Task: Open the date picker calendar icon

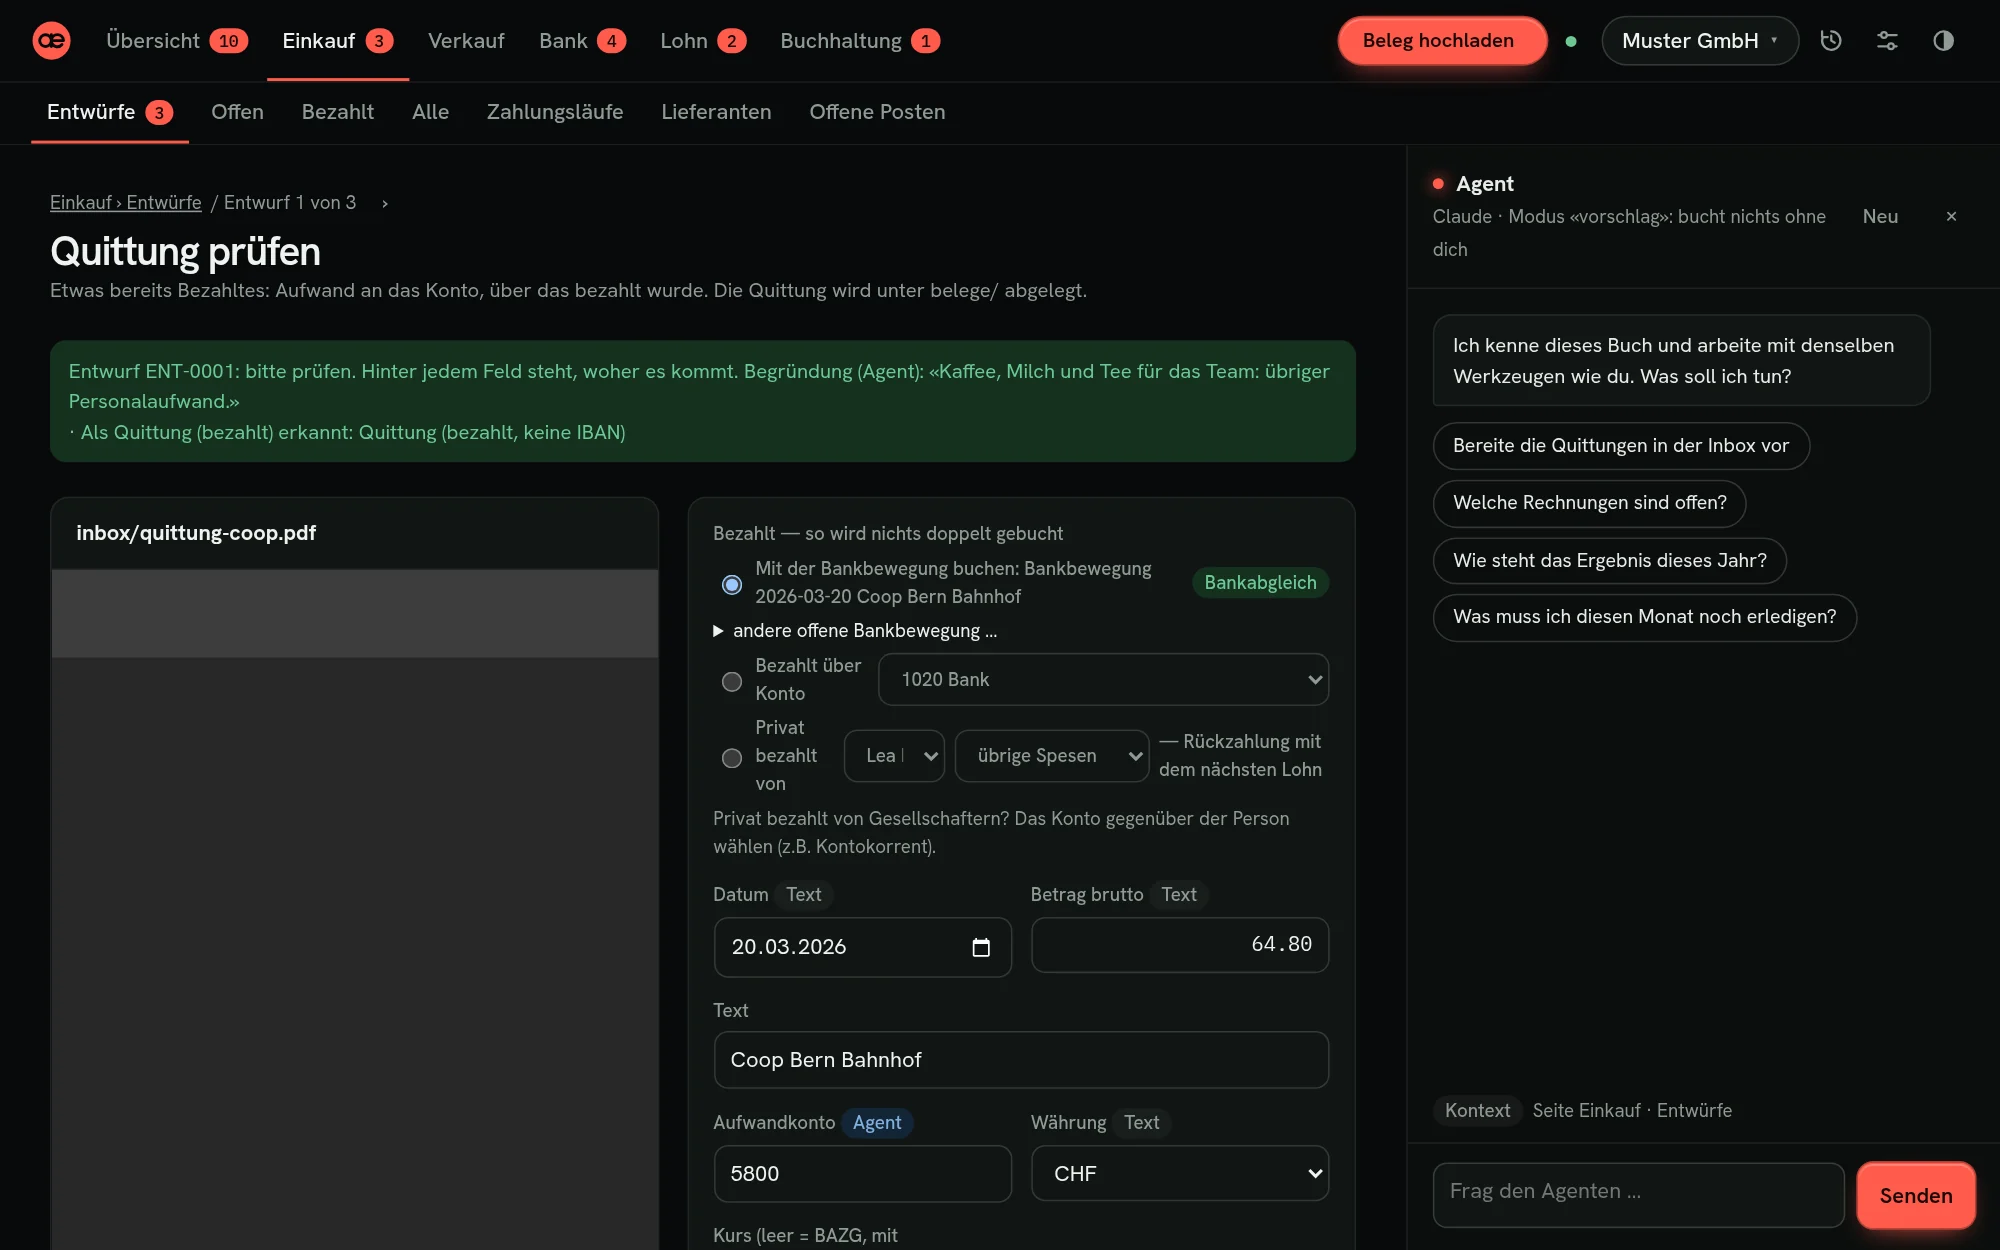Action: pos(981,947)
